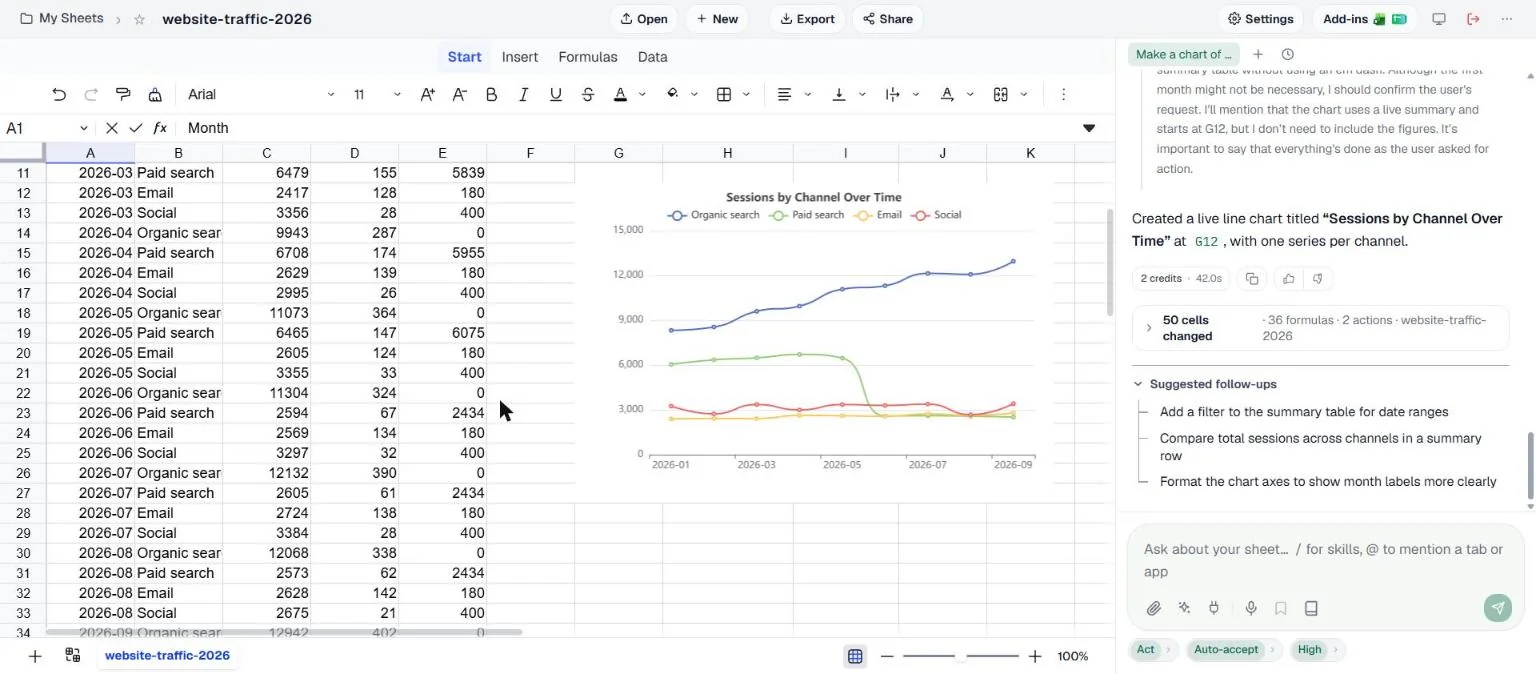Toggle italic formatting
Screen dimensions: 1536x674
tap(523, 94)
